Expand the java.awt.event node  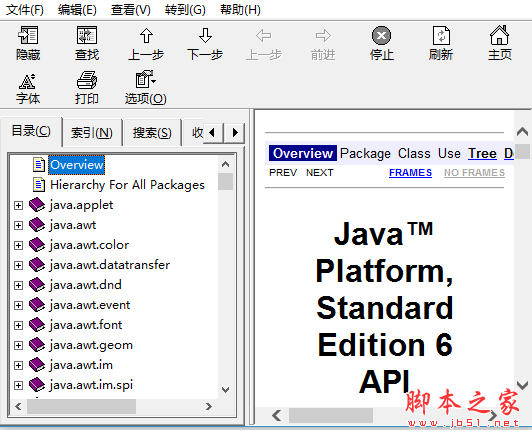click(x=18, y=305)
